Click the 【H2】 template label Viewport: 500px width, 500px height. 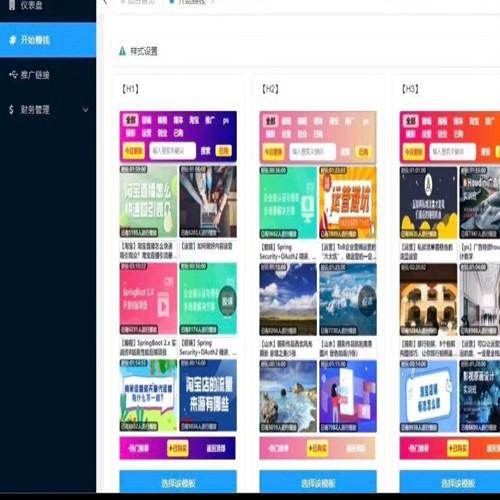[x=270, y=89]
